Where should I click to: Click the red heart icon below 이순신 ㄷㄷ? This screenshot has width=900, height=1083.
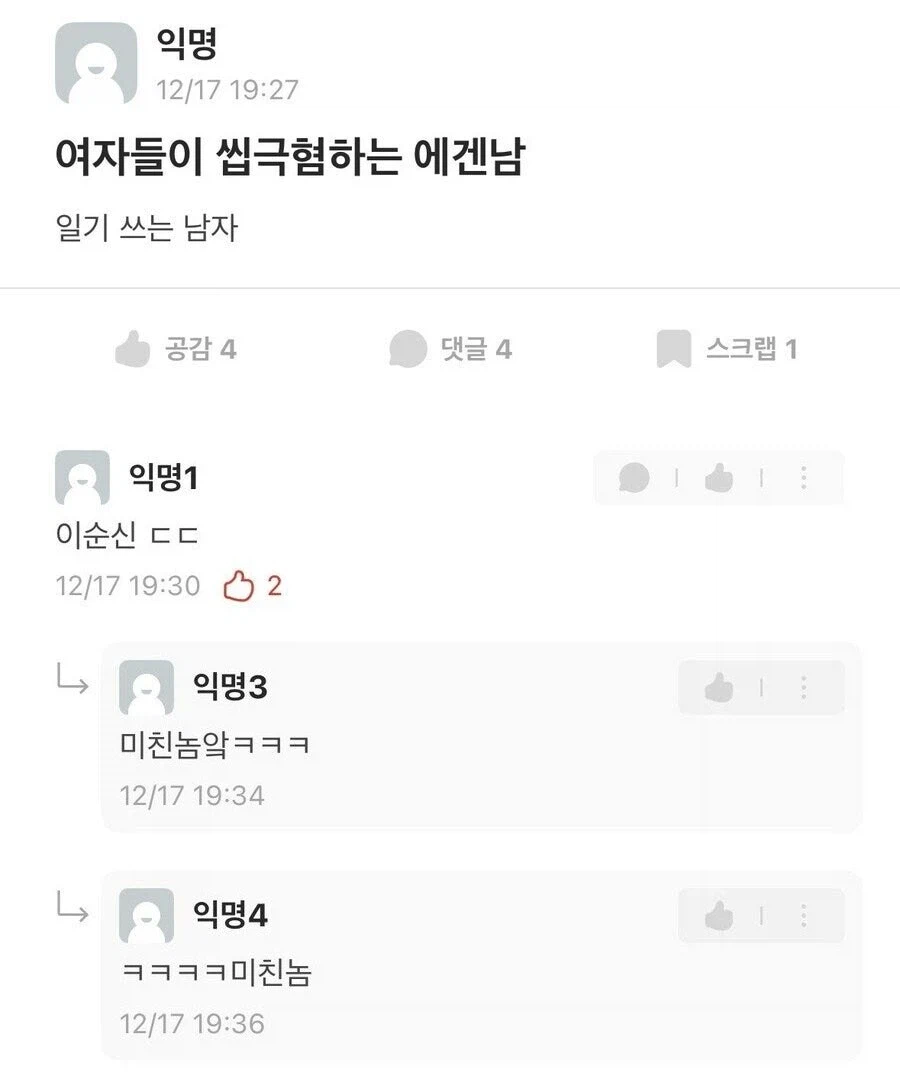[240, 586]
